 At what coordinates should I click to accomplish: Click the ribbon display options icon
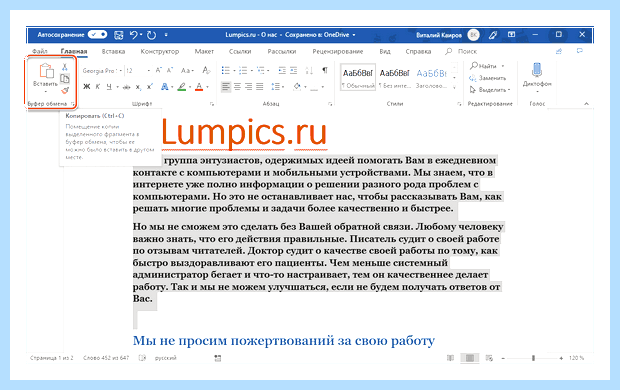pyautogui.click(x=511, y=35)
